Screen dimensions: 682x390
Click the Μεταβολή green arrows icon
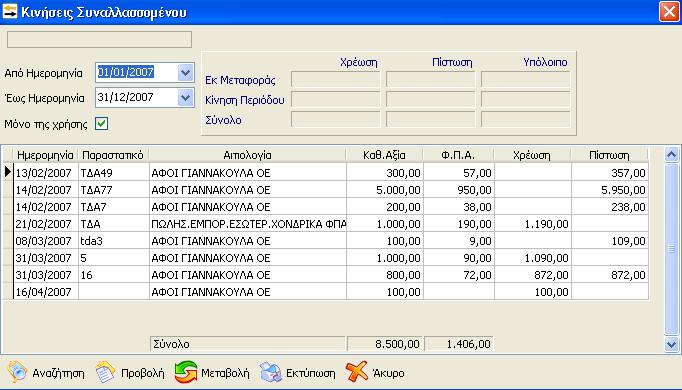tap(186, 372)
